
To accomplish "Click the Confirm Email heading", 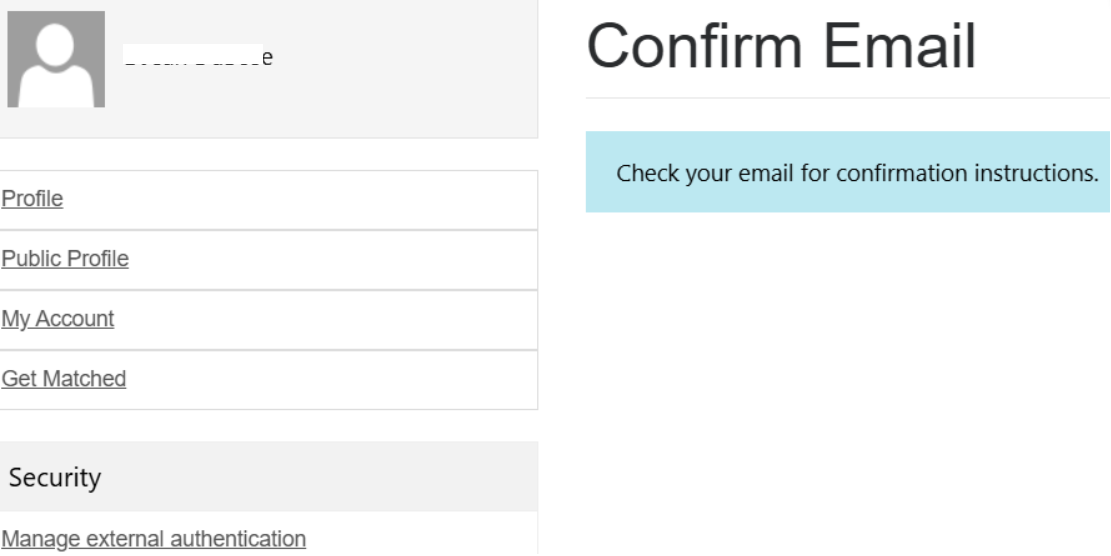I will pos(781,46).
